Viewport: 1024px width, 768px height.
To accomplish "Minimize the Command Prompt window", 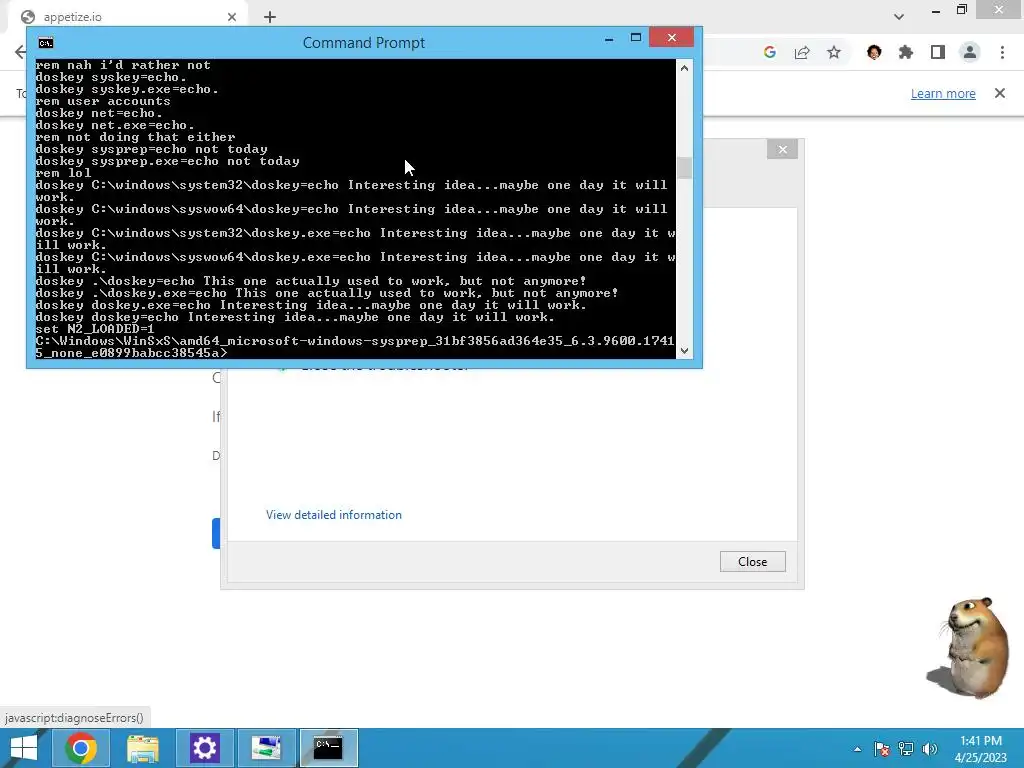I will pos(609,39).
